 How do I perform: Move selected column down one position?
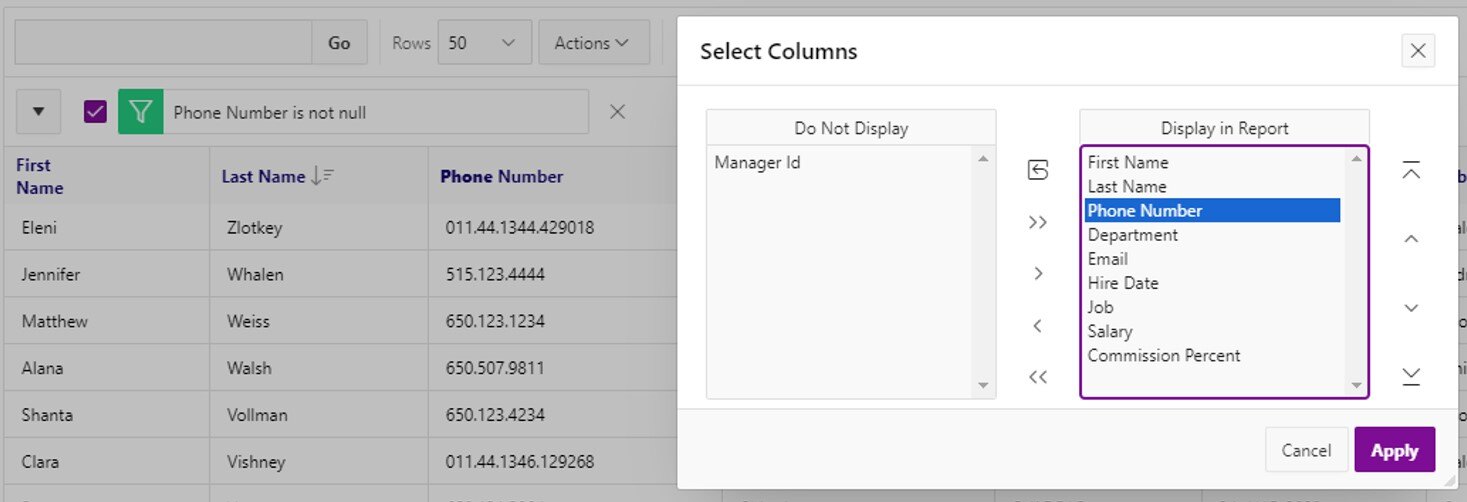(x=1411, y=307)
